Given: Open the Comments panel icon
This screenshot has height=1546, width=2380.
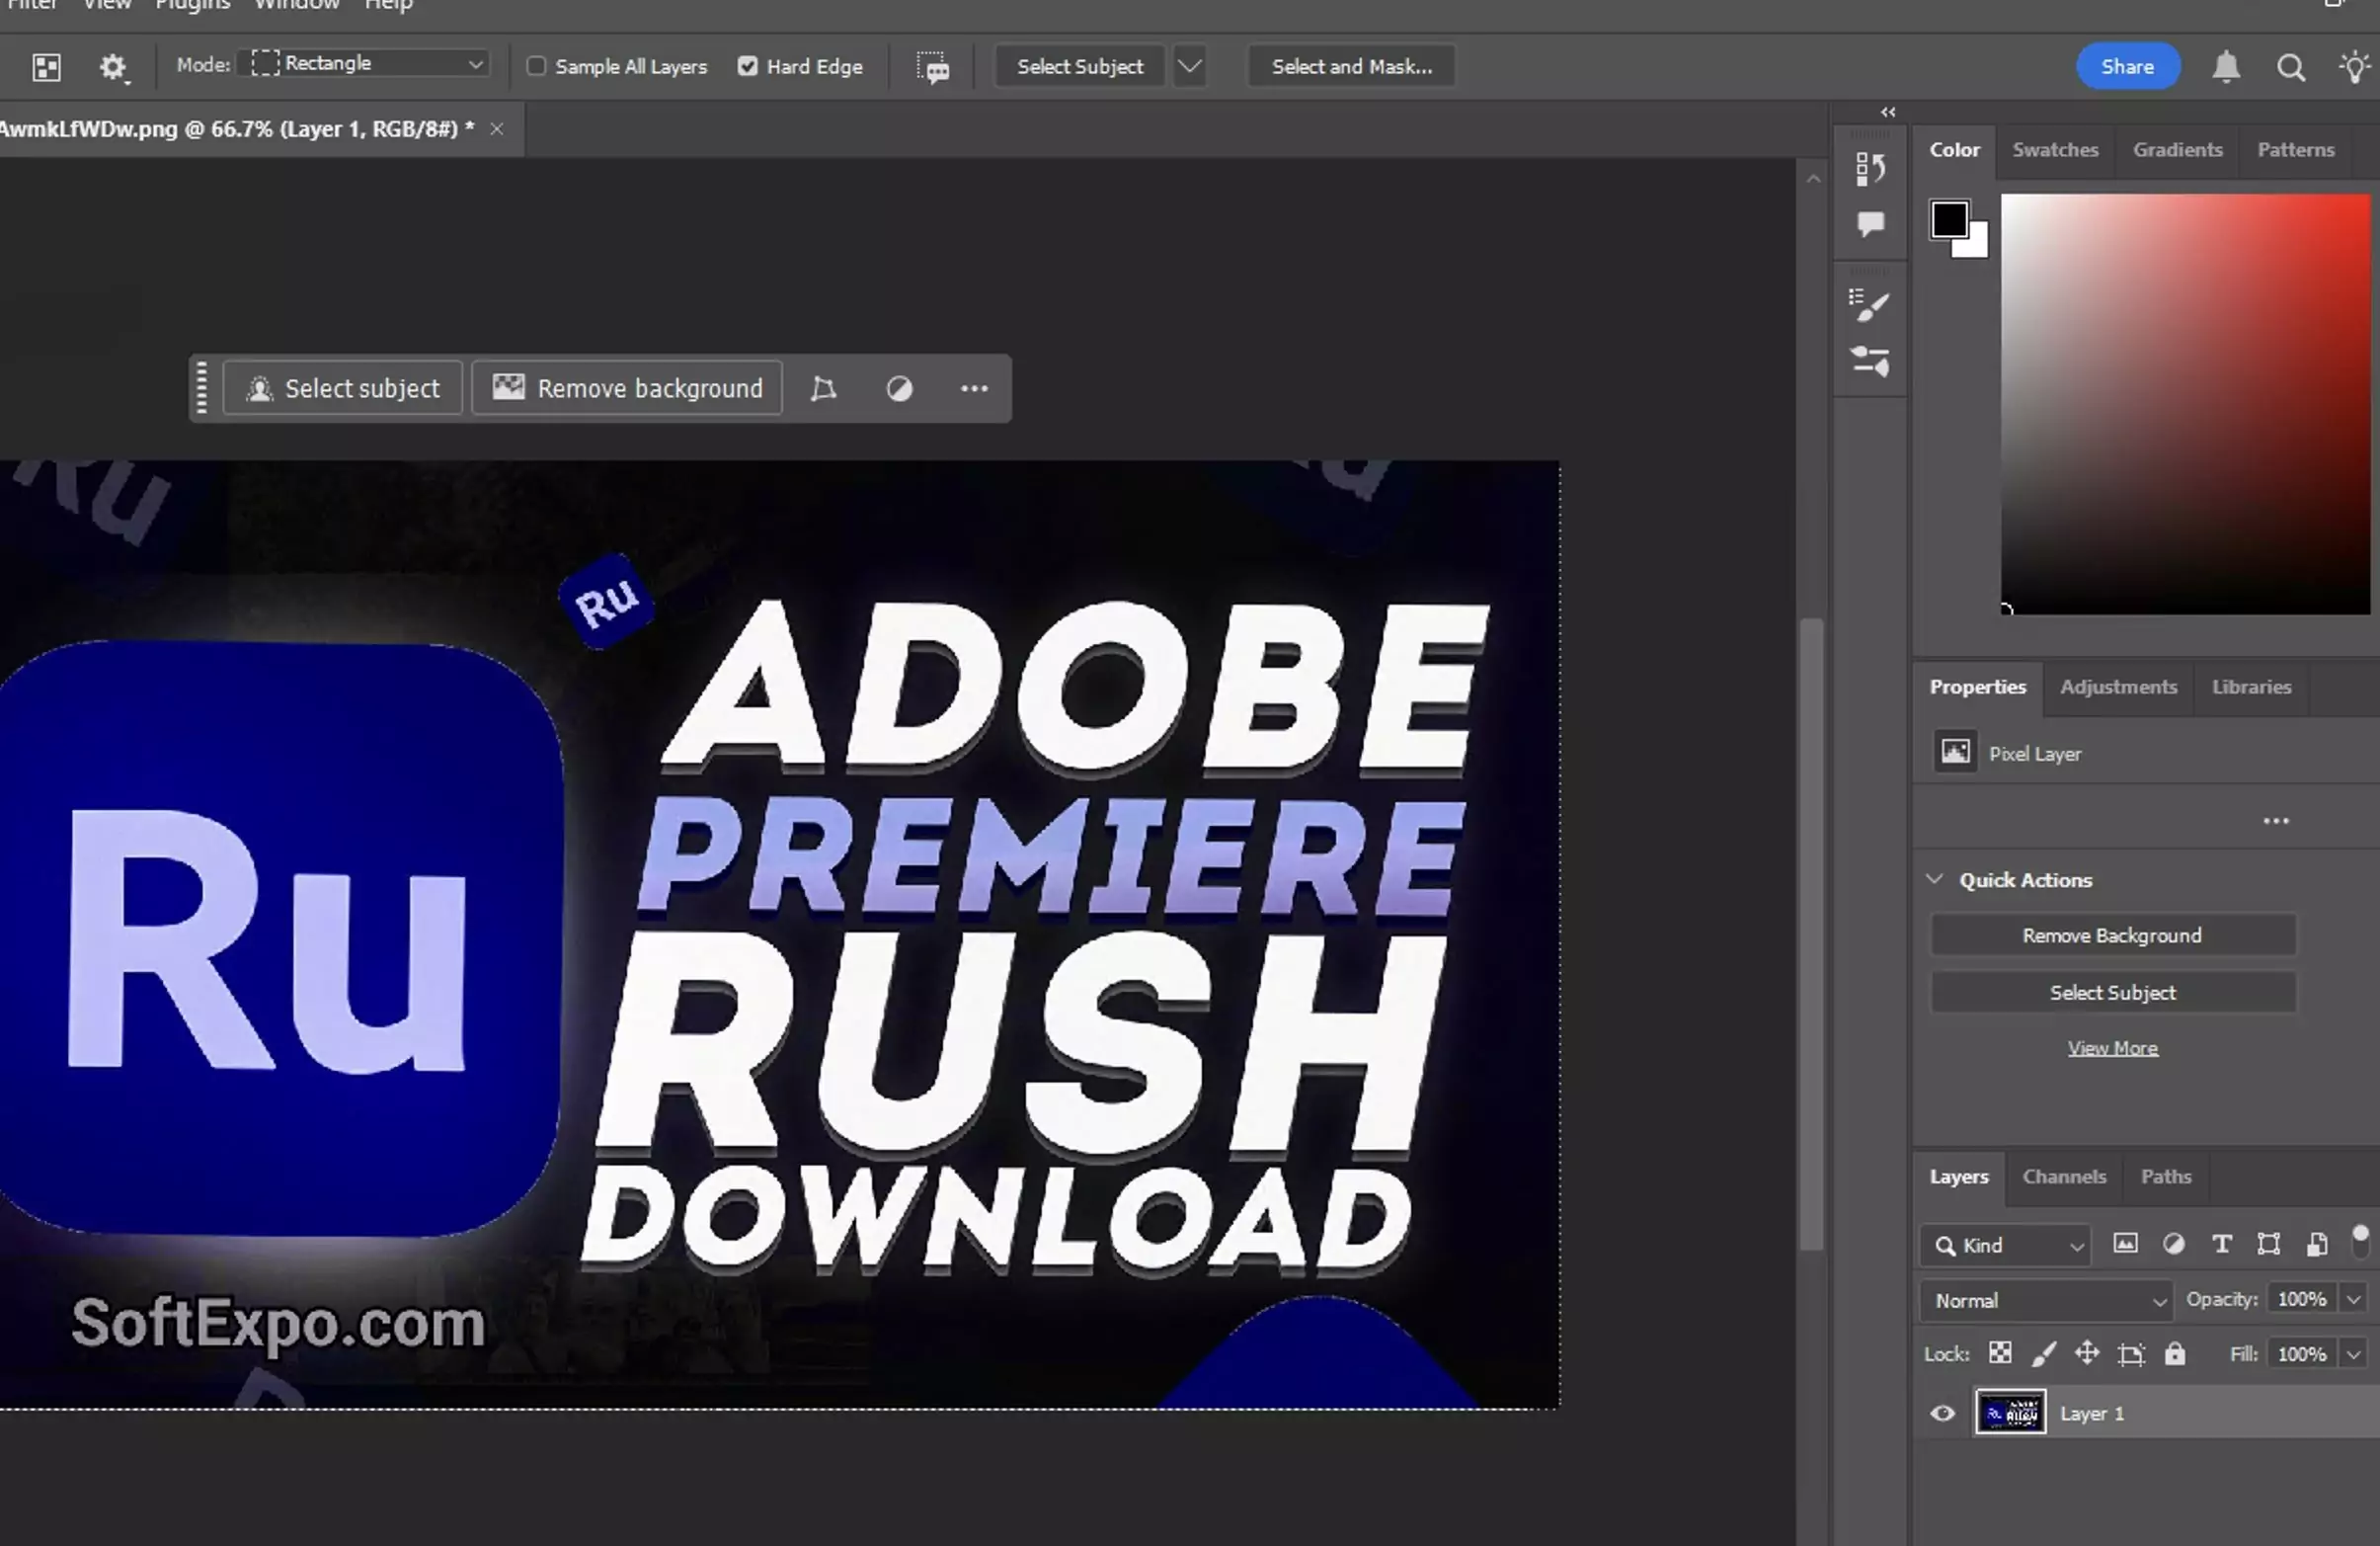Looking at the screenshot, I should (1870, 223).
